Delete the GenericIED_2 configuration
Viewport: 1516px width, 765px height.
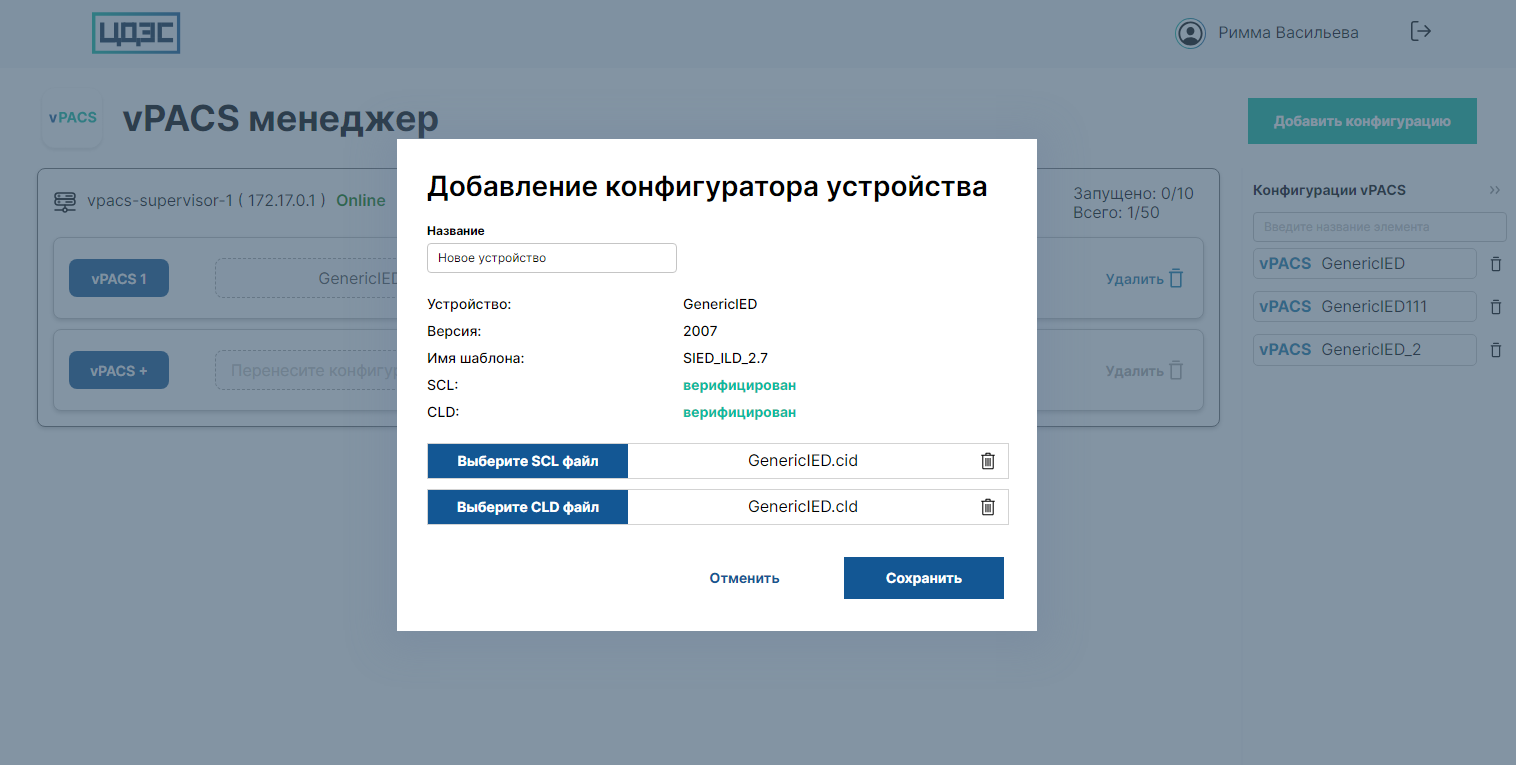1496,350
